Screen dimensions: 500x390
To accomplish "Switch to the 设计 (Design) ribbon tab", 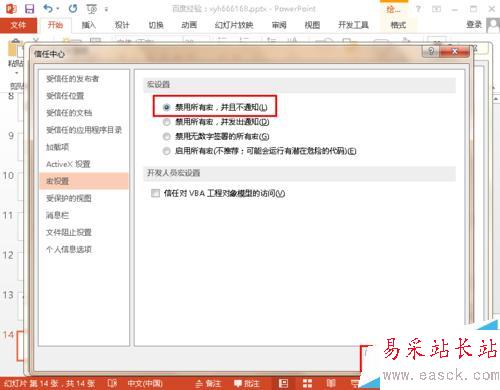I will 122,25.
